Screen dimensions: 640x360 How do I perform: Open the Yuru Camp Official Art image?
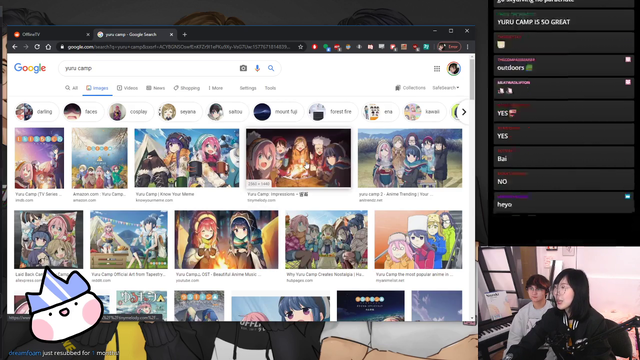tap(129, 240)
